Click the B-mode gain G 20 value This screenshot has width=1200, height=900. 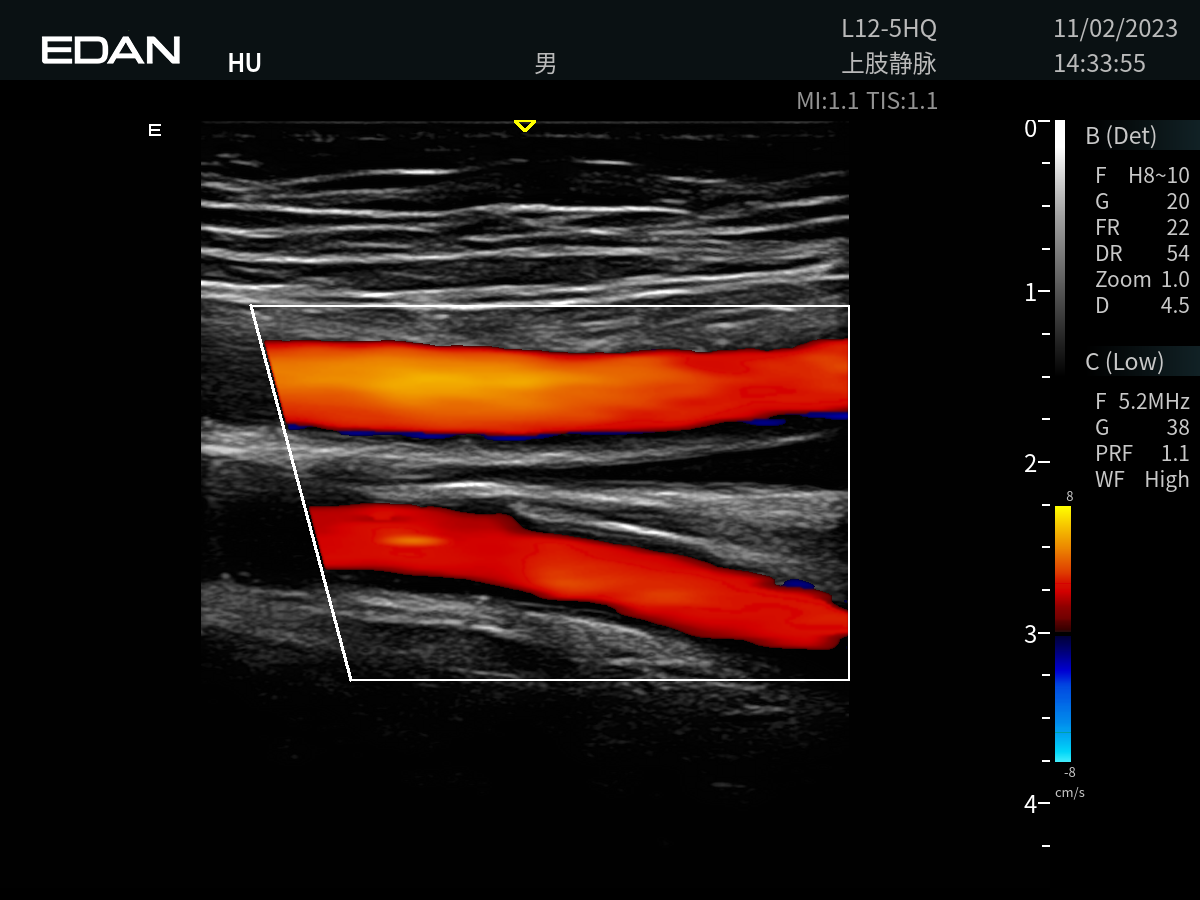[x=1142, y=202]
